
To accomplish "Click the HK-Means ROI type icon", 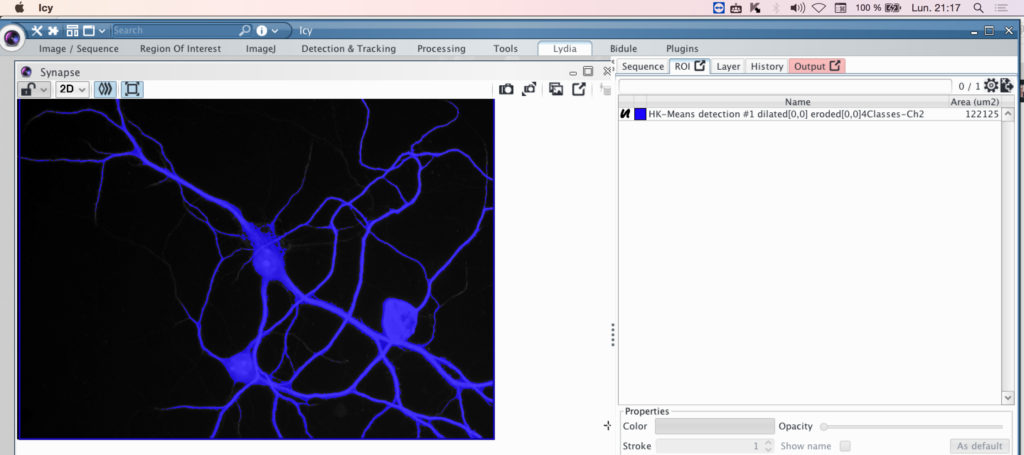I will [x=625, y=114].
